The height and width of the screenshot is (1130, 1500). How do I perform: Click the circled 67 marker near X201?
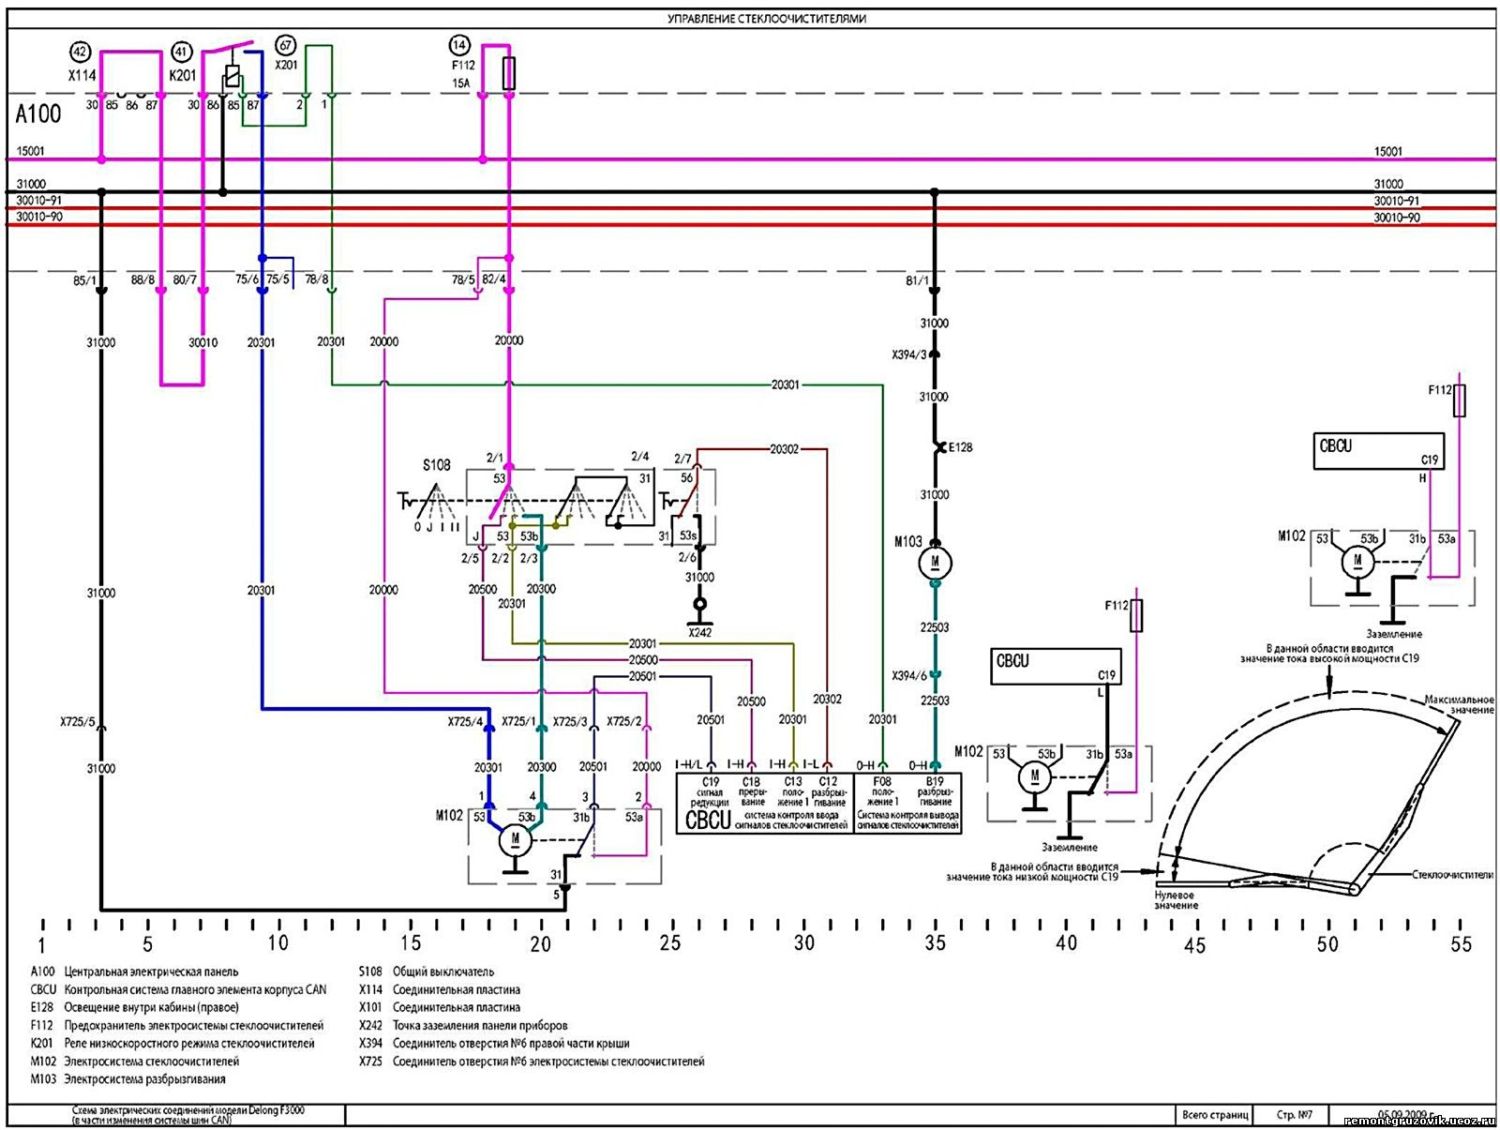pos(286,46)
